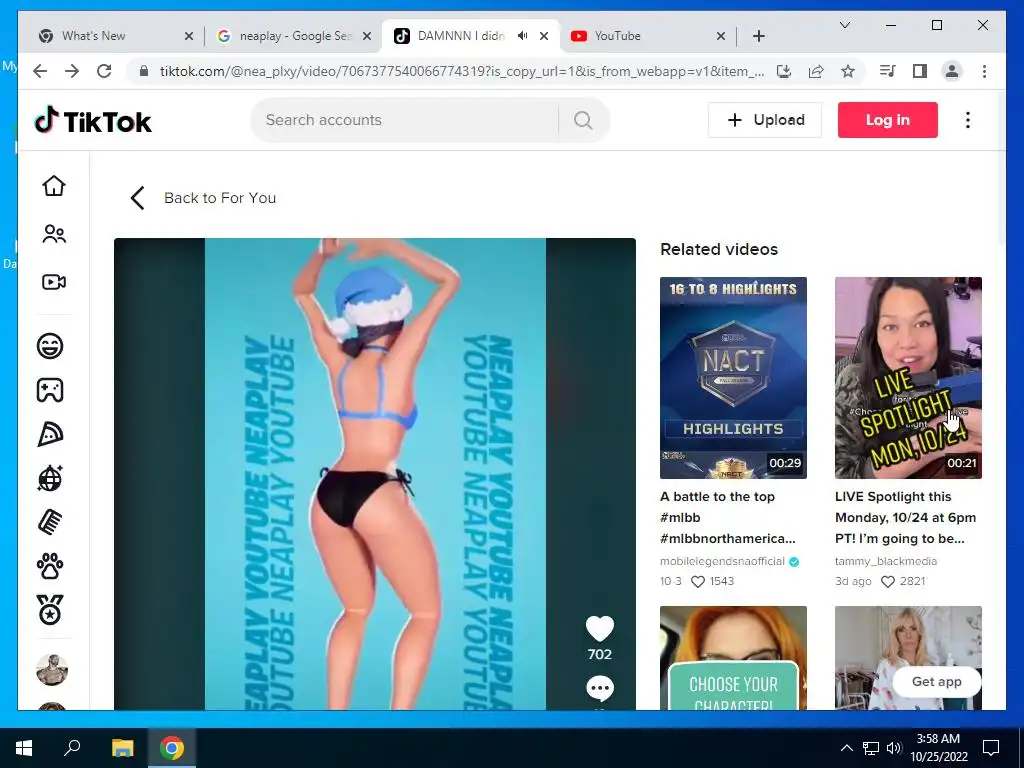Open the mobilelegendsnaofficial account link
Screen dimensions: 1024x768
click(722, 562)
